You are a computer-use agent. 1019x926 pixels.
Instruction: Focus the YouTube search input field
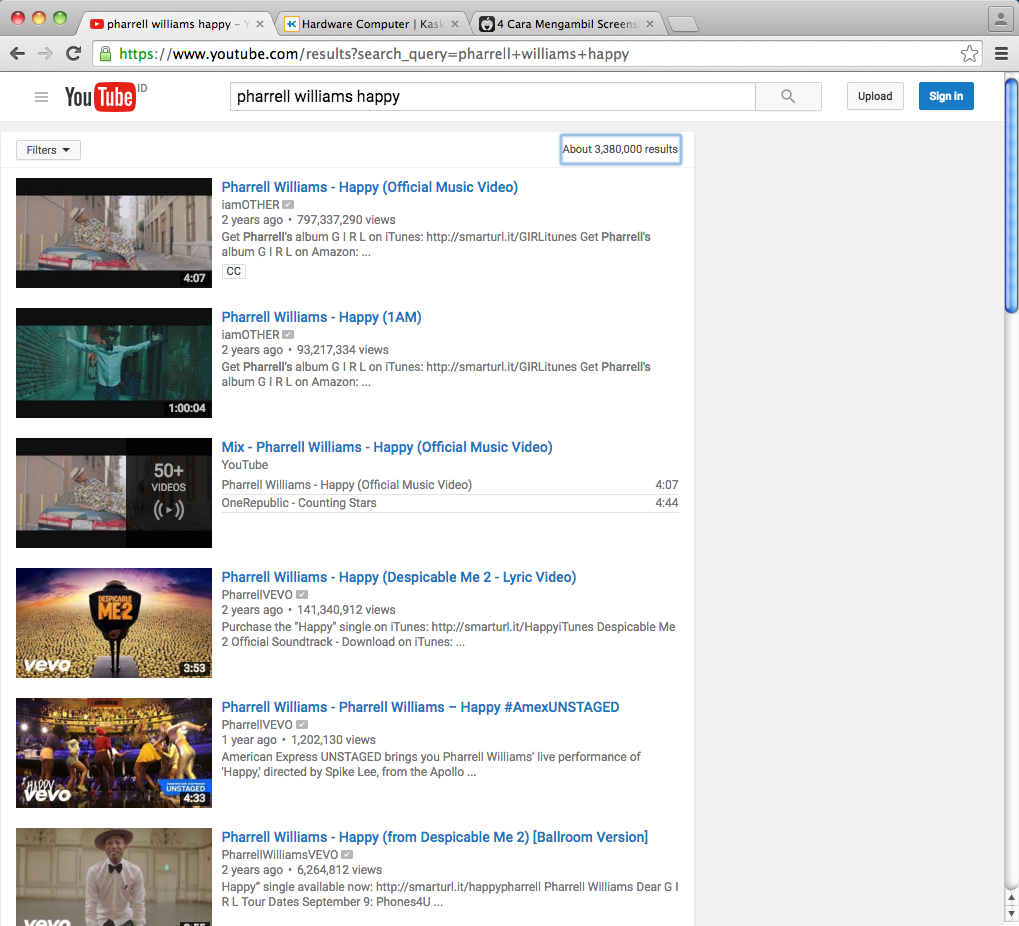[493, 96]
